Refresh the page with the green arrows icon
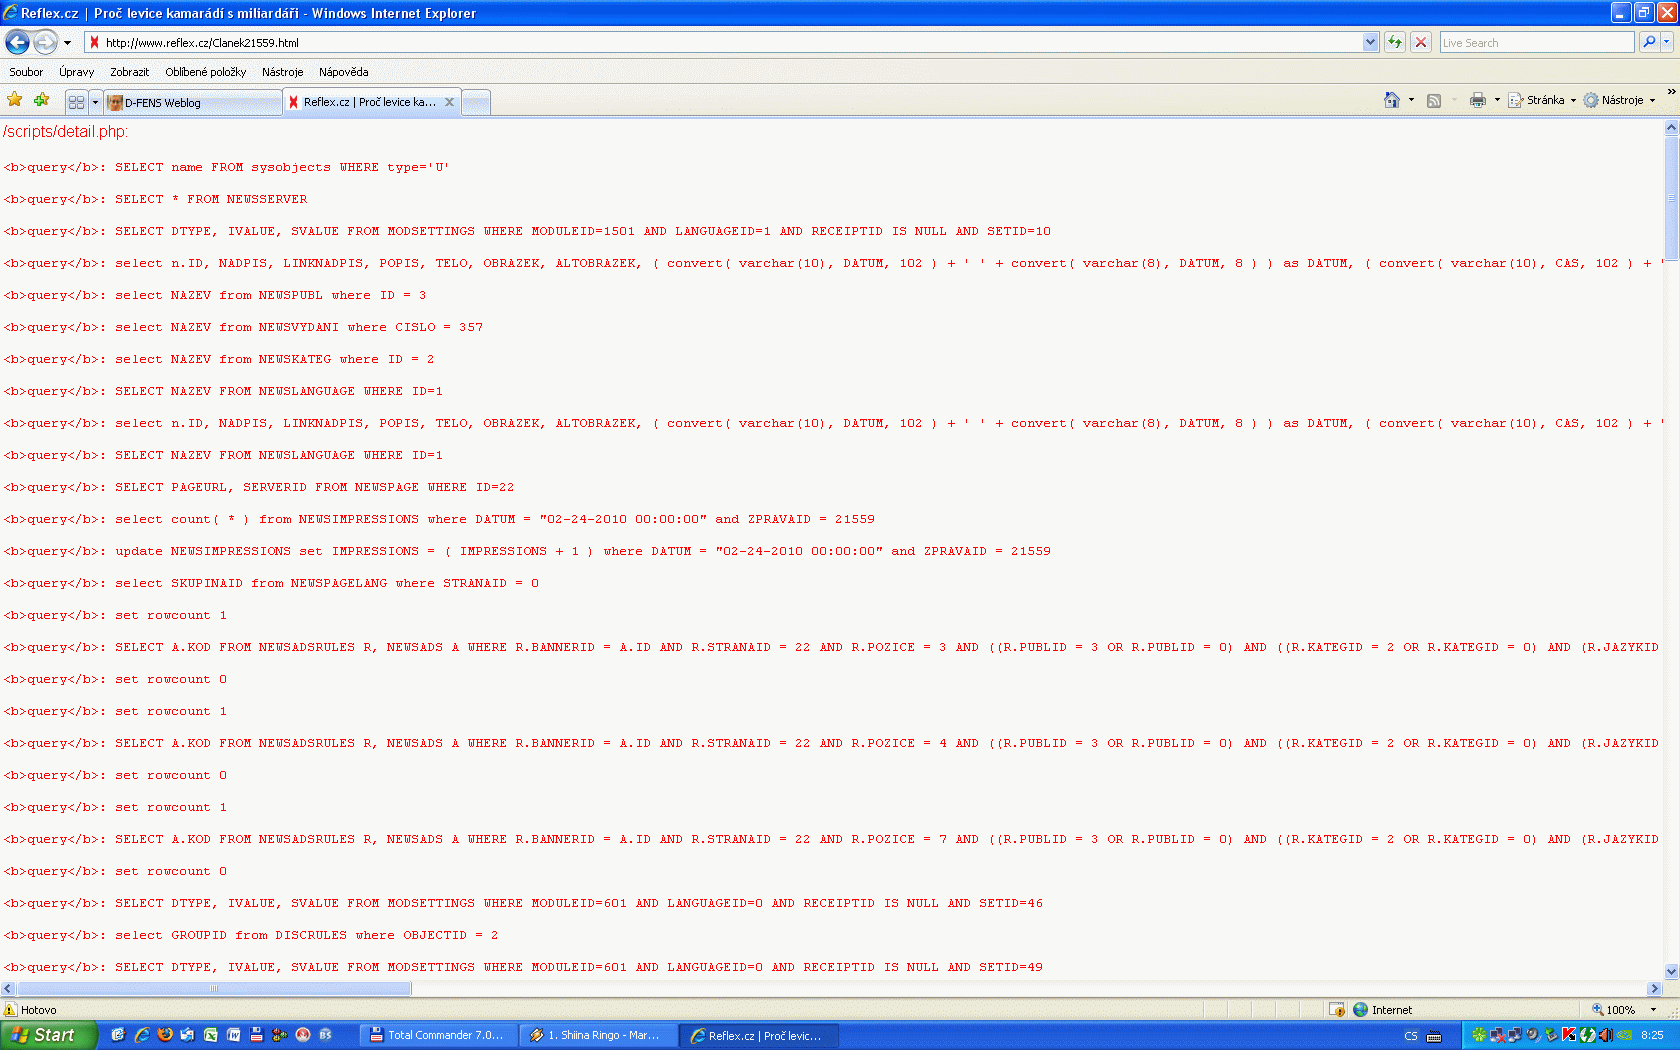This screenshot has width=1680, height=1050. point(1394,42)
